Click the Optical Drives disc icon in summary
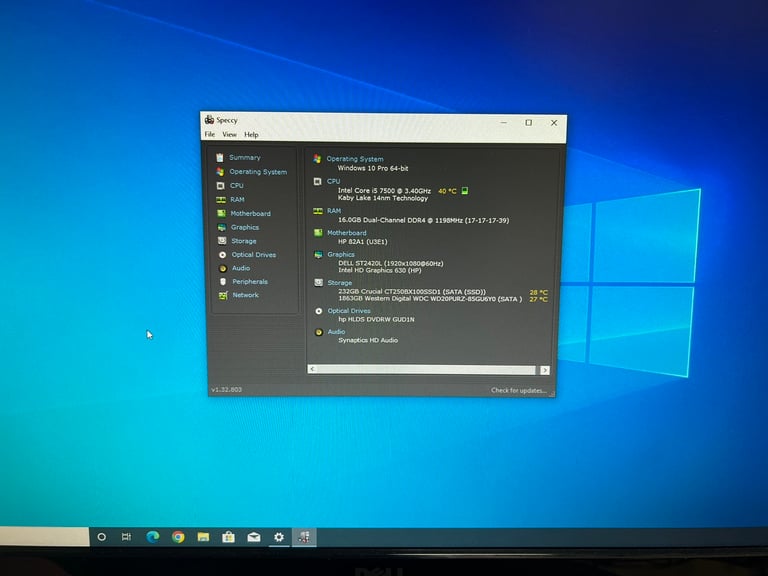Screen dimensions: 768x576 pos(319,311)
